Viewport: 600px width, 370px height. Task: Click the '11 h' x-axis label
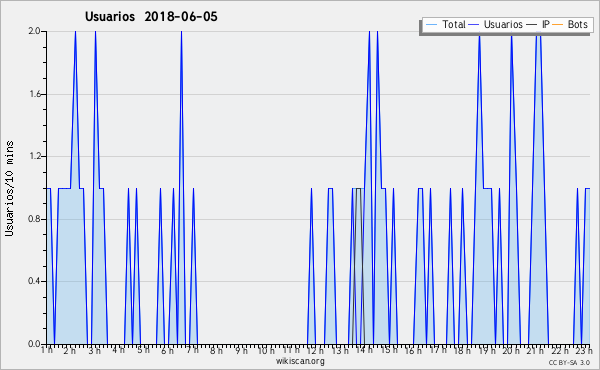click(291, 350)
